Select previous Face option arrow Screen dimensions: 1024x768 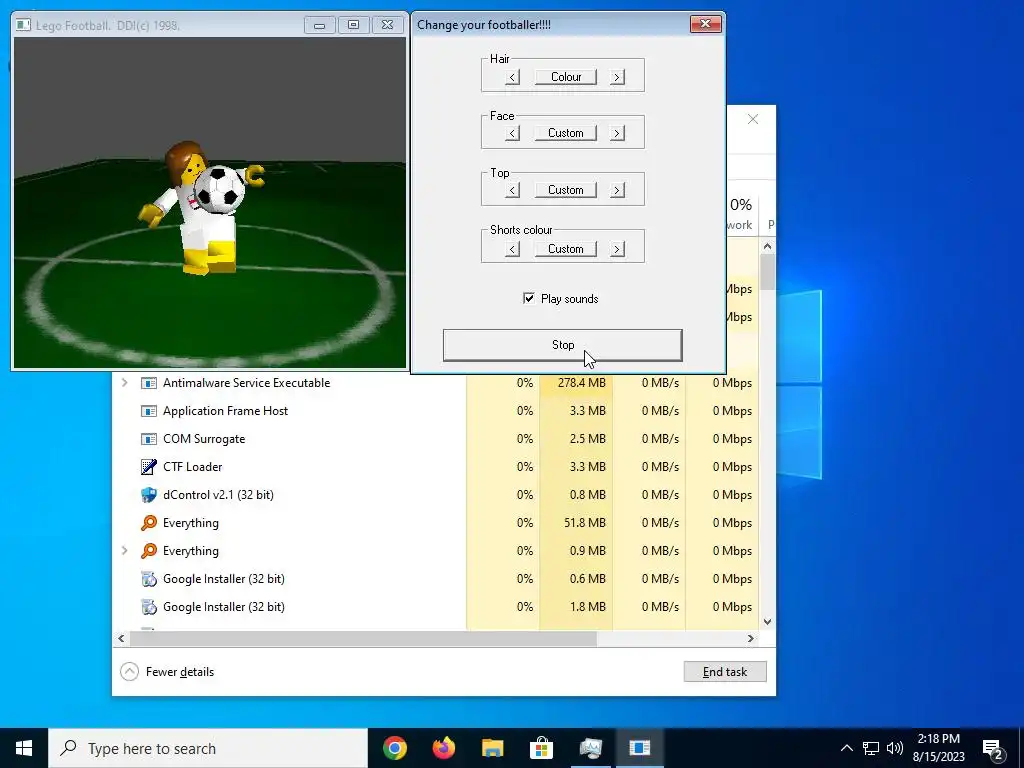(513, 133)
